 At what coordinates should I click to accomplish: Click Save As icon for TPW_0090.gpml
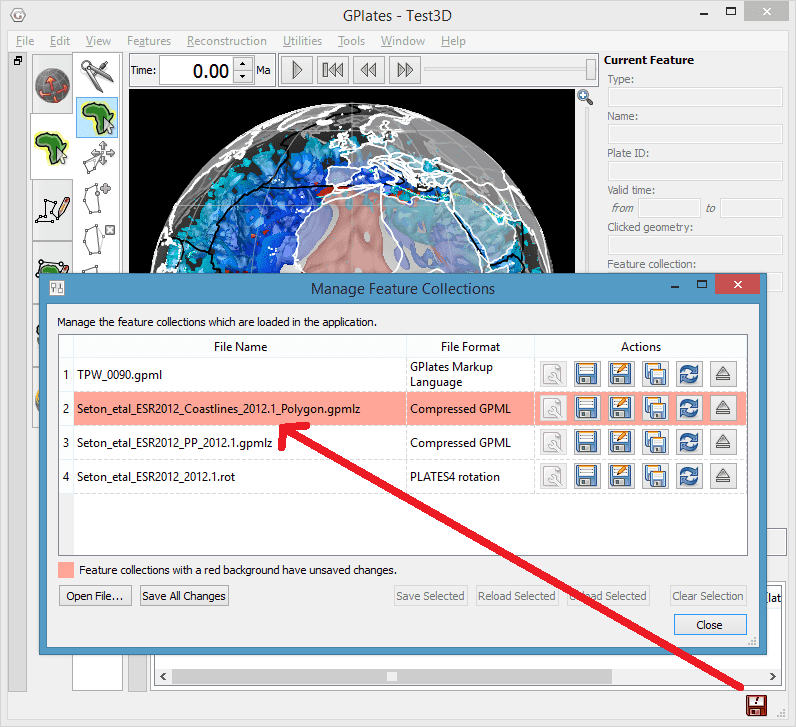[621, 375]
